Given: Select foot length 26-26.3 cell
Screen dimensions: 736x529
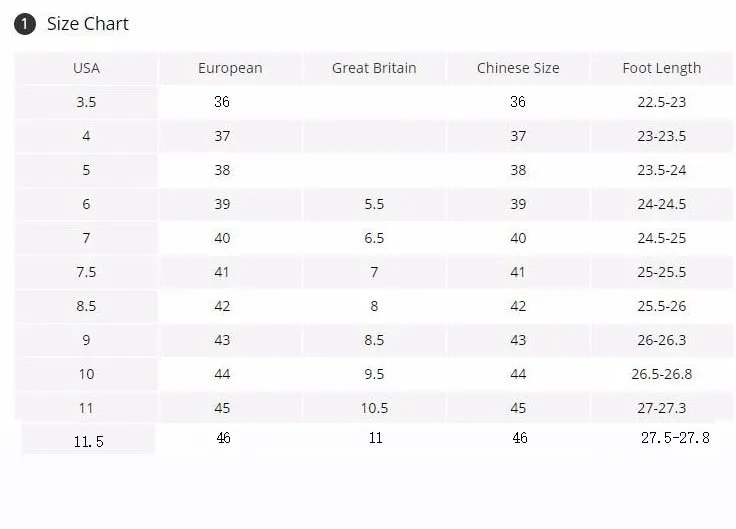Looking at the screenshot, I should click(662, 340).
